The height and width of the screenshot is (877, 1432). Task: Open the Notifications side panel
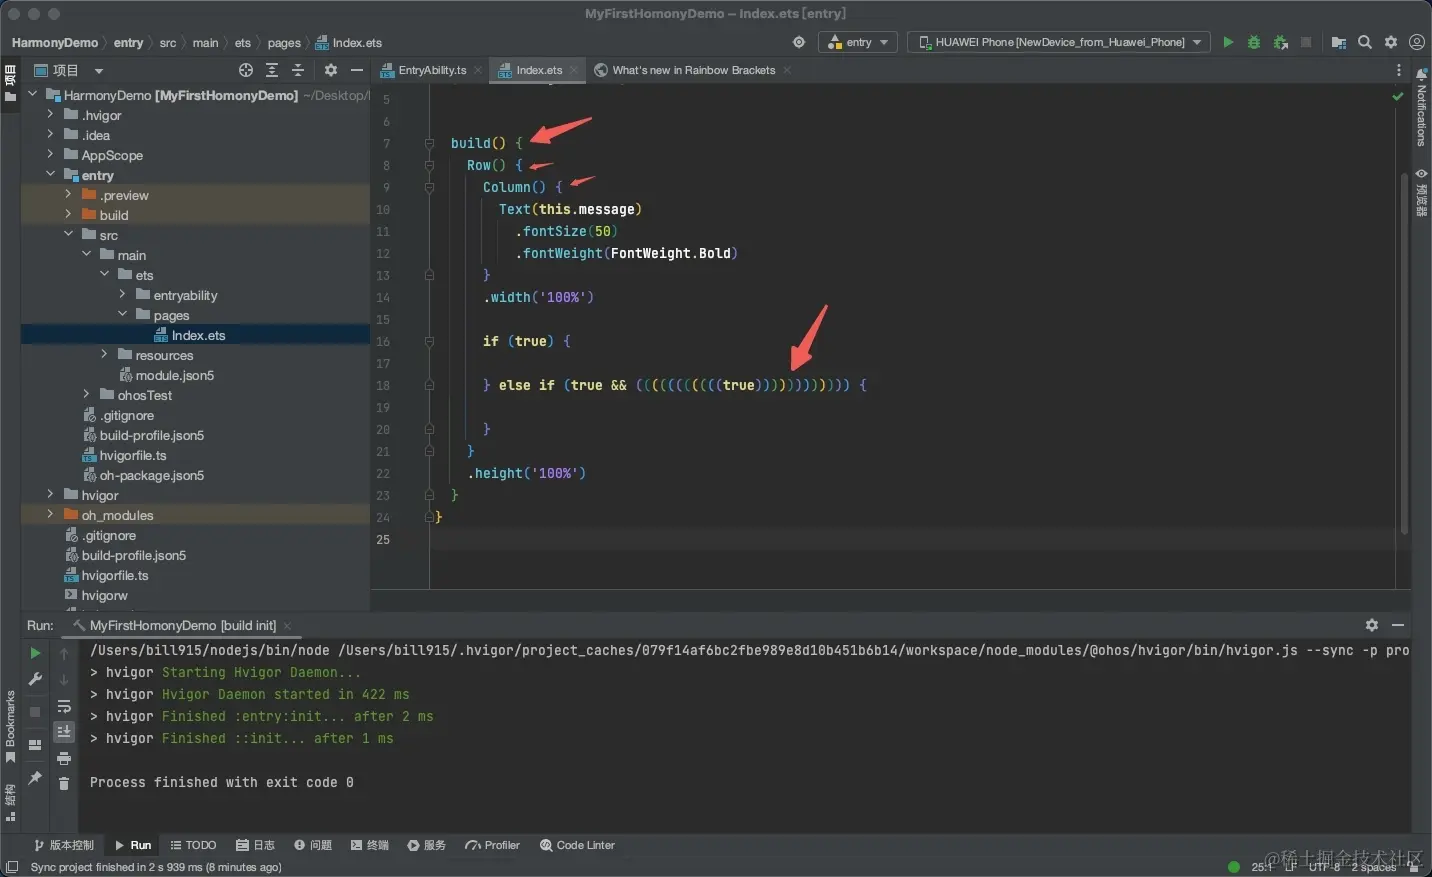[1421, 107]
